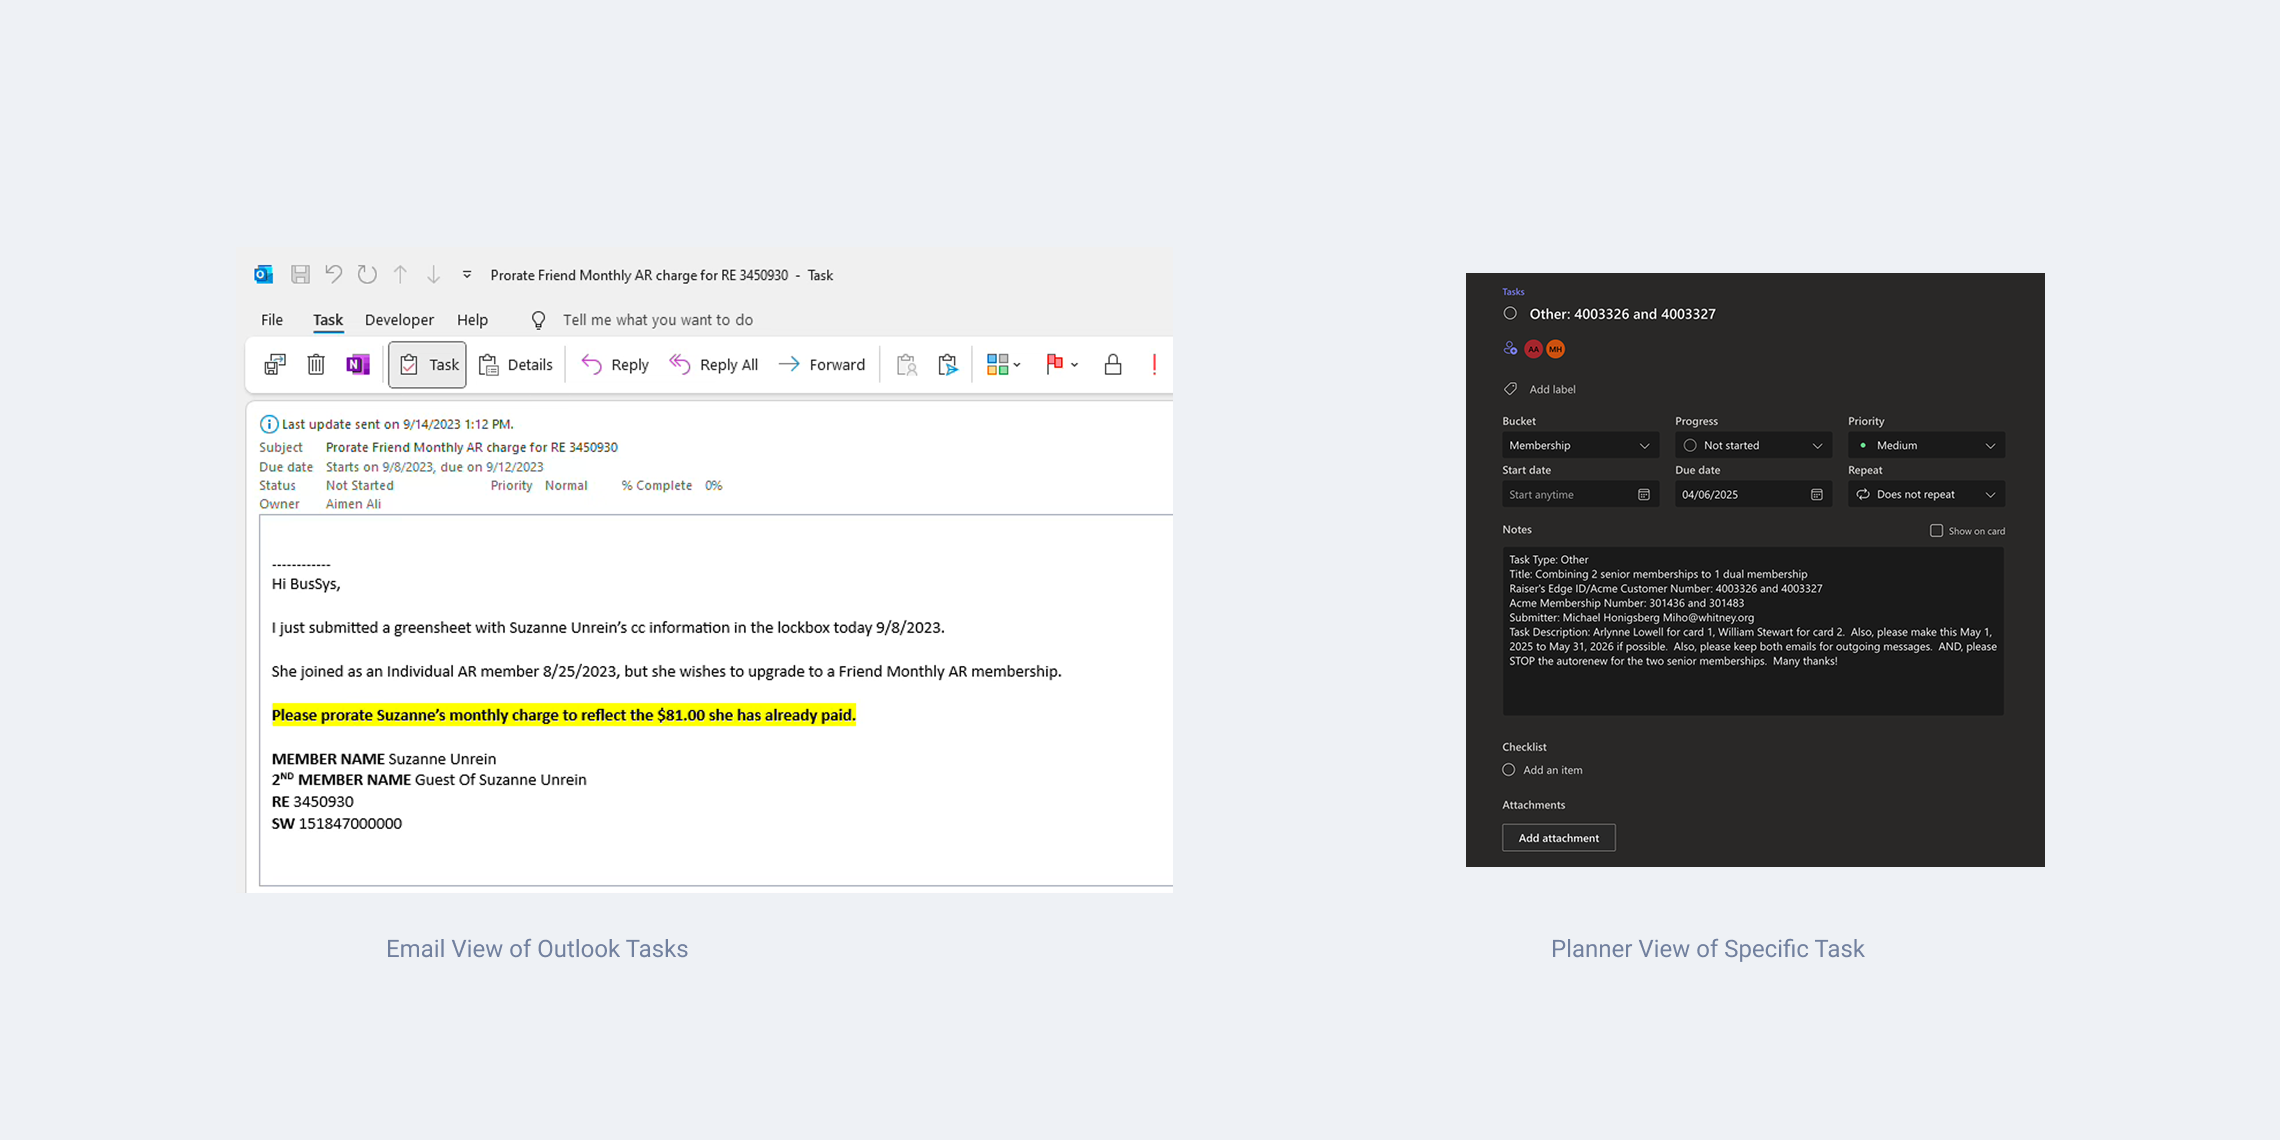Click the lightbulb Tell Me icon
Viewport: 2280px width, 1140px height.
tap(538, 320)
